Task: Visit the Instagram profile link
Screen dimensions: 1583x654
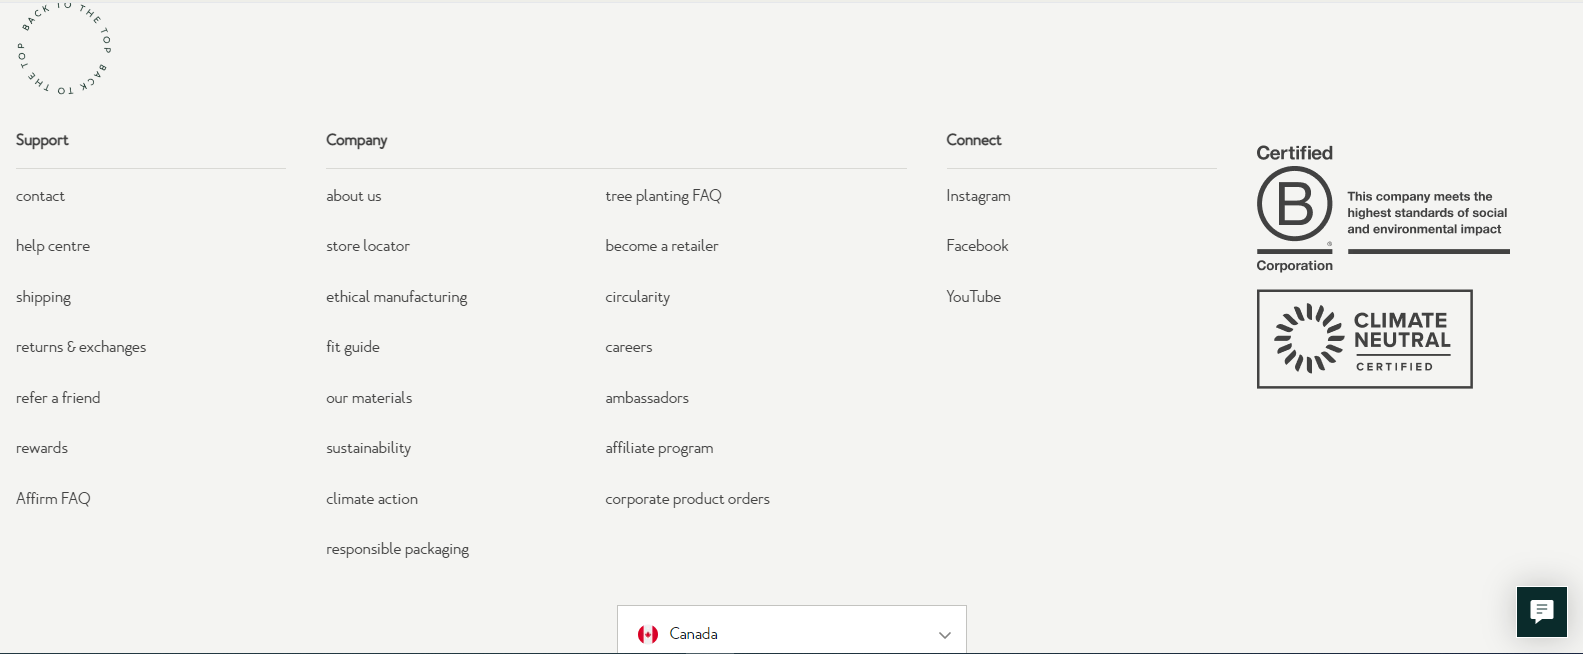Action: click(x=978, y=196)
